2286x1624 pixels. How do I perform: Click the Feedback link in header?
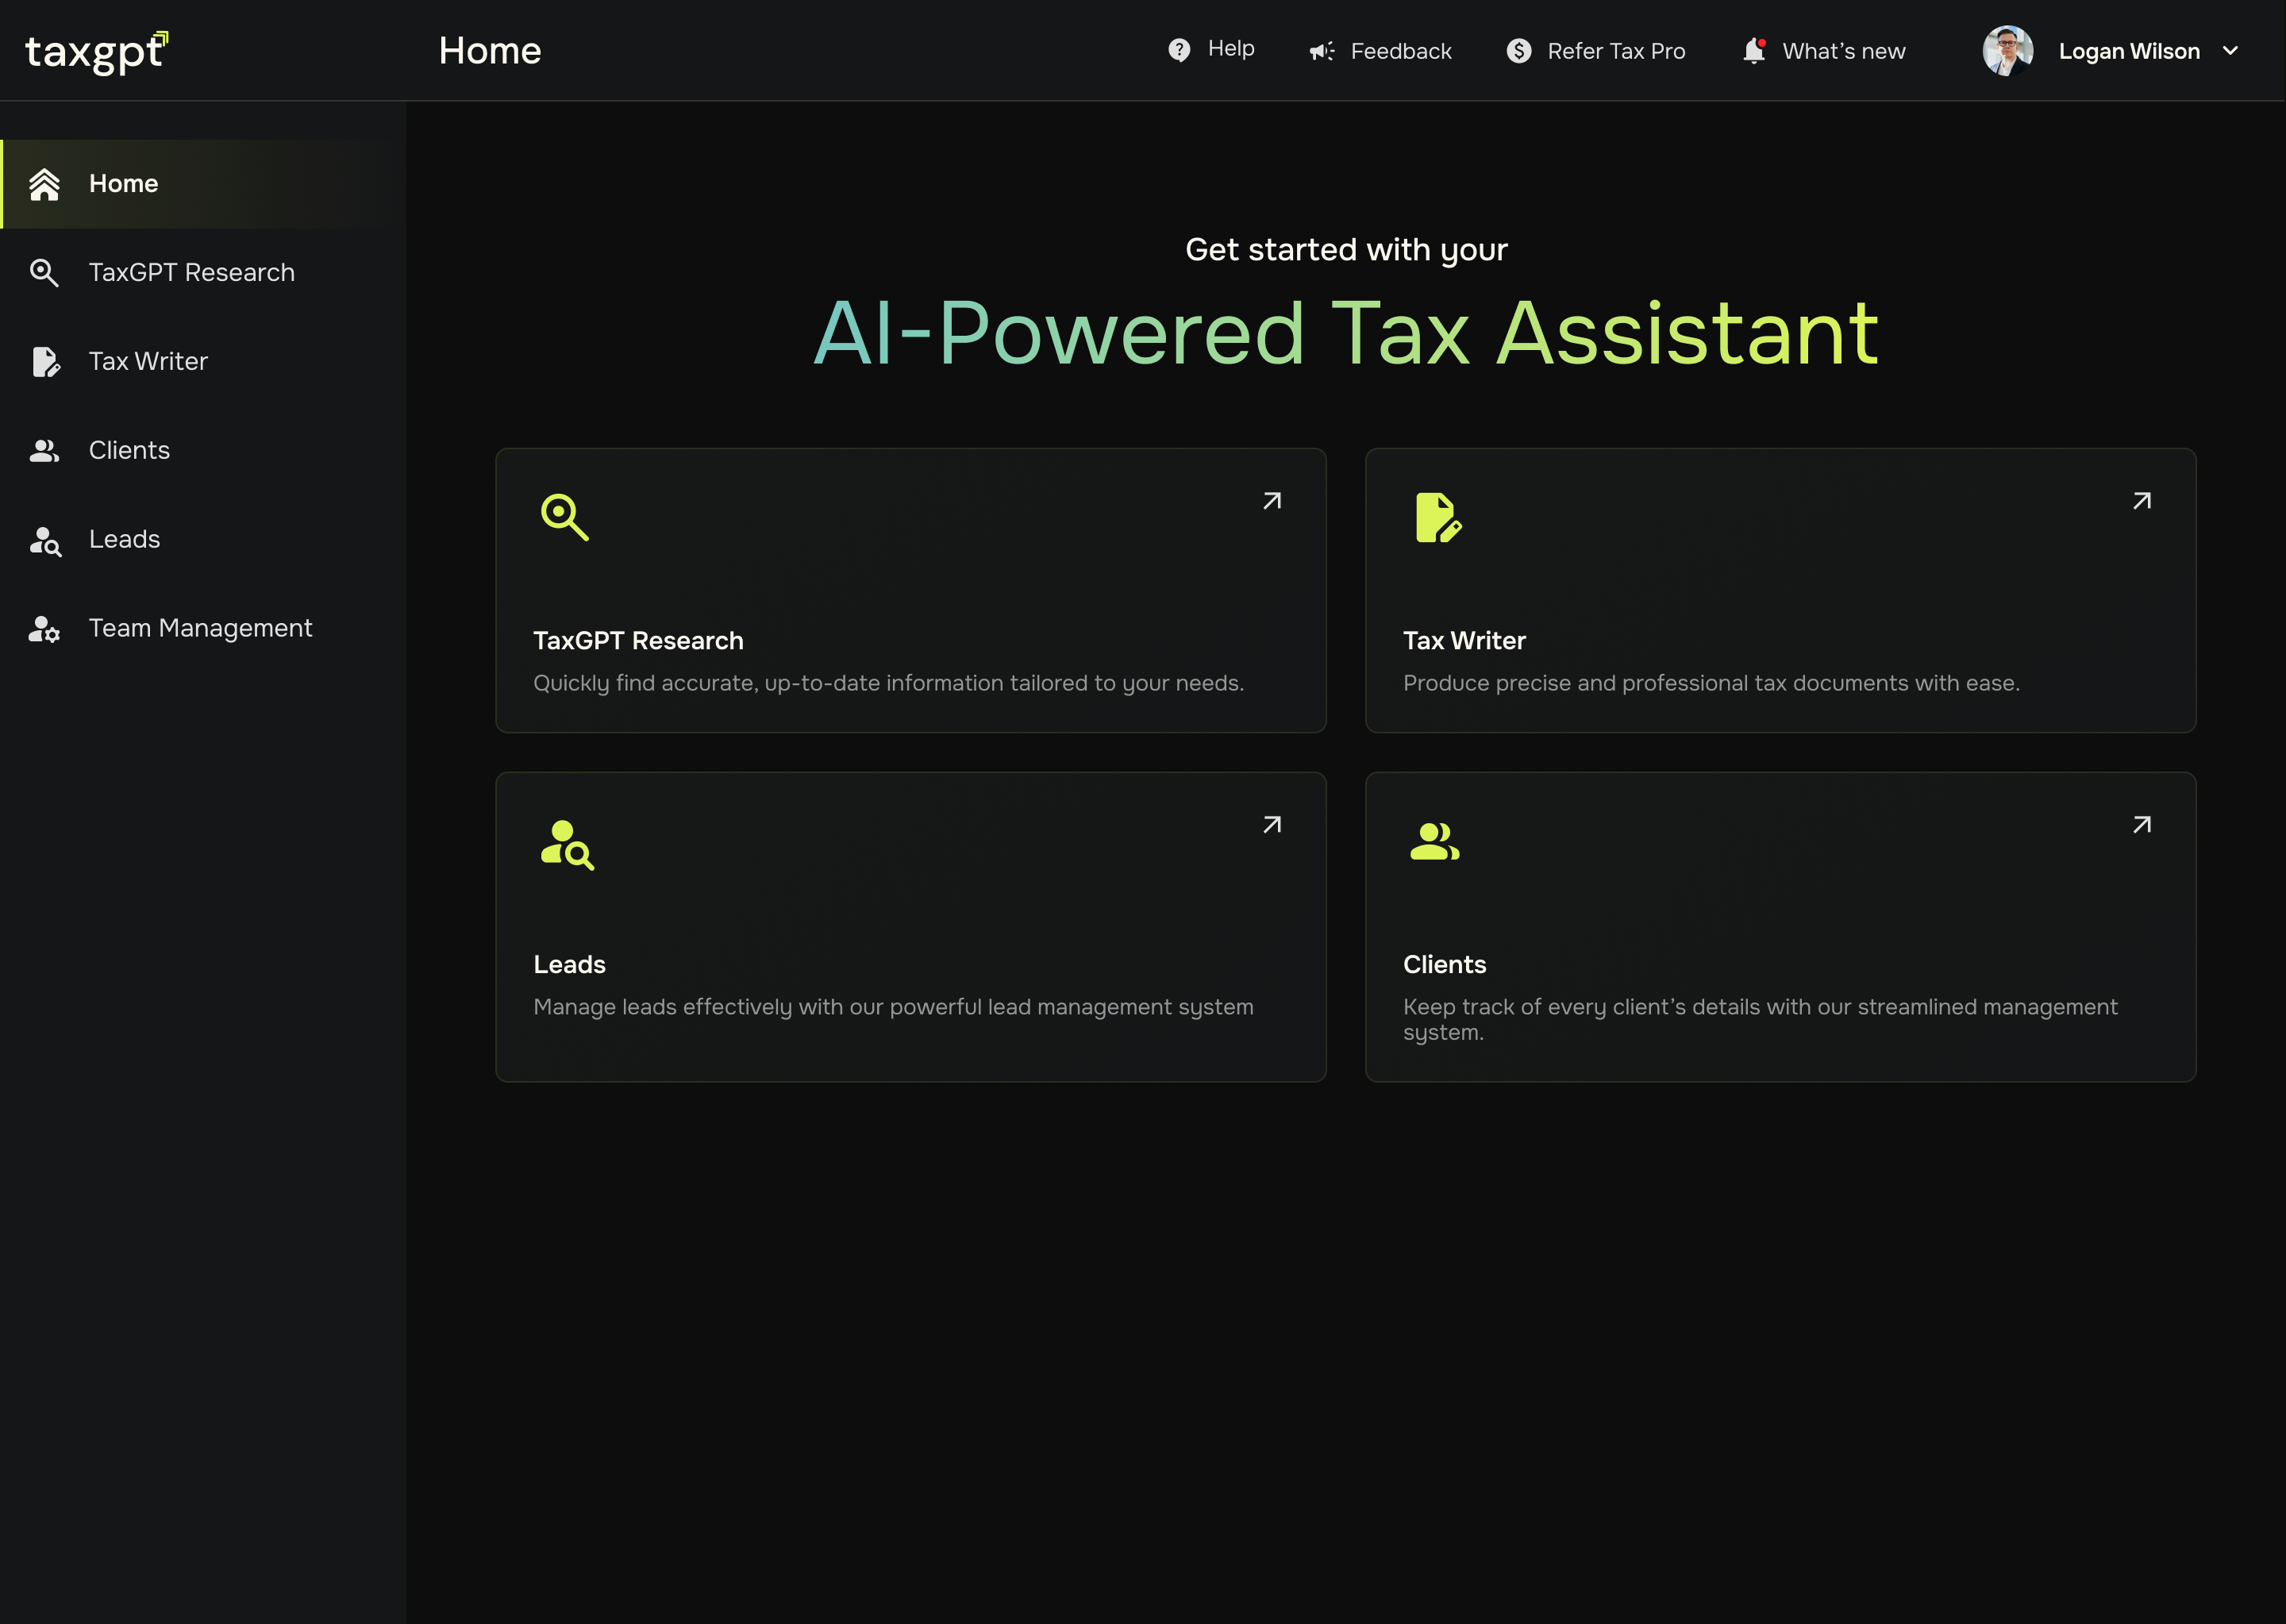(1400, 51)
